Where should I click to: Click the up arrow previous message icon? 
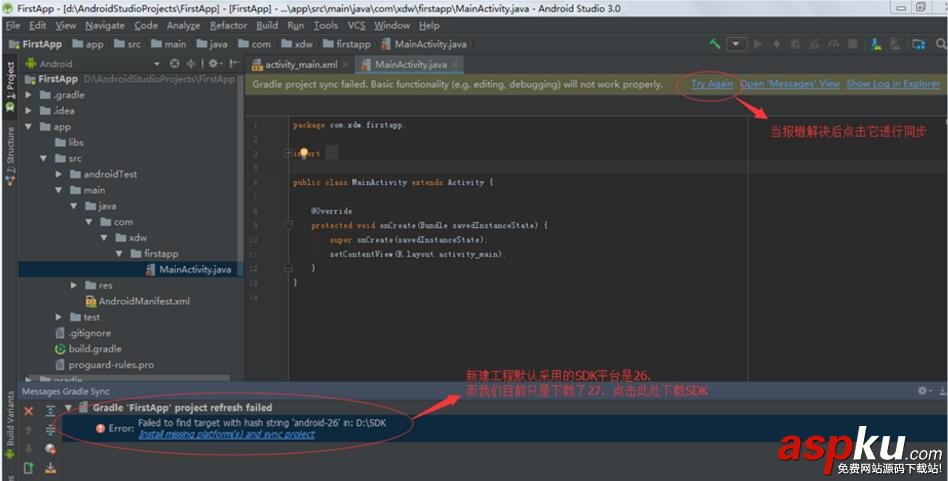(x=28, y=430)
